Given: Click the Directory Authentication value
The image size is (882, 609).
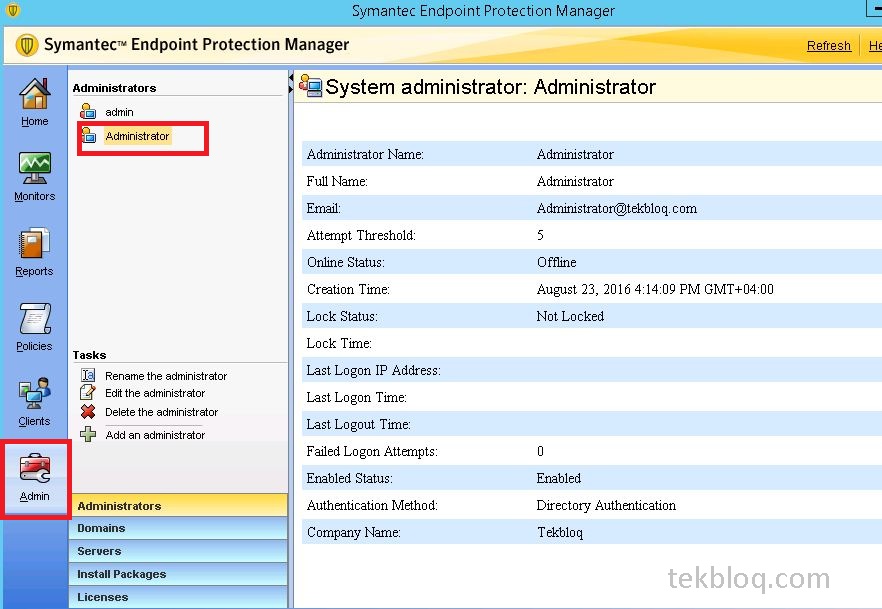Looking at the screenshot, I should [606, 506].
